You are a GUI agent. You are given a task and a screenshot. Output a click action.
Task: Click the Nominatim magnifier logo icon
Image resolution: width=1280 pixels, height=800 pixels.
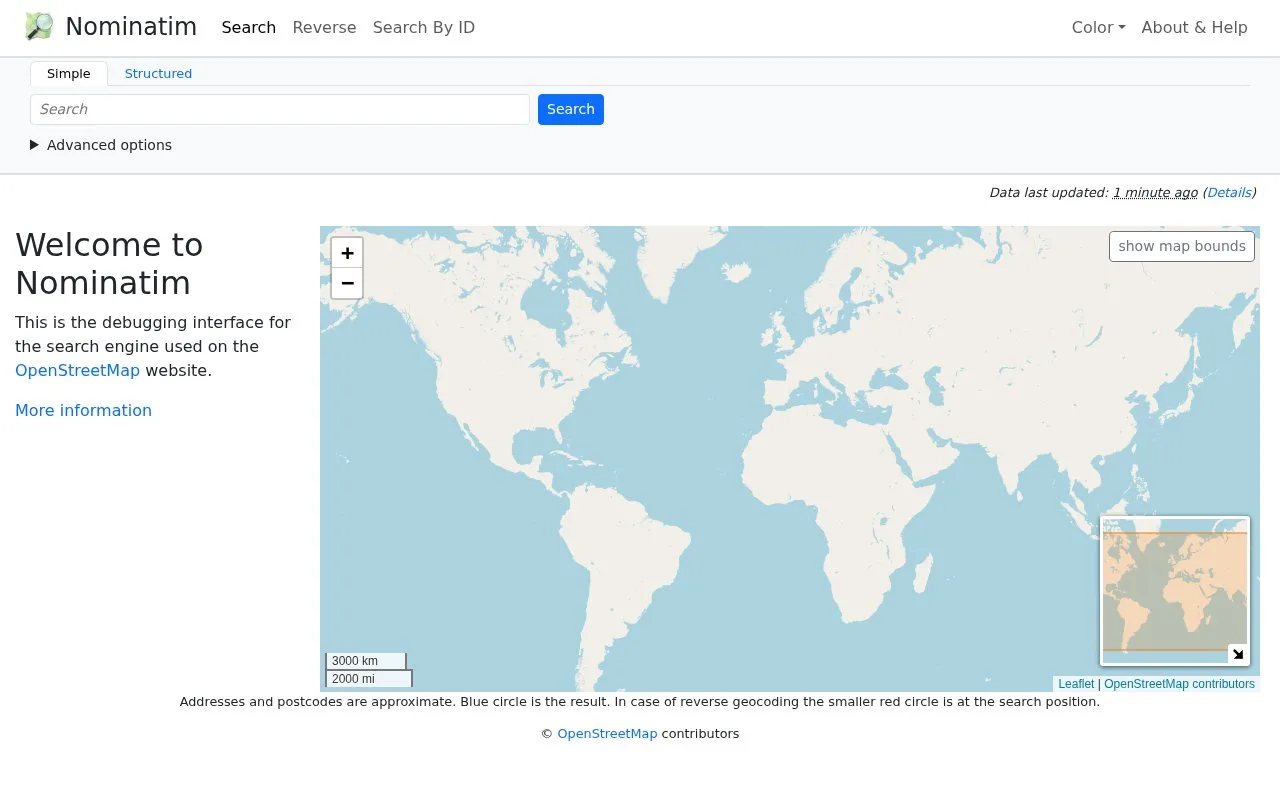coord(39,27)
